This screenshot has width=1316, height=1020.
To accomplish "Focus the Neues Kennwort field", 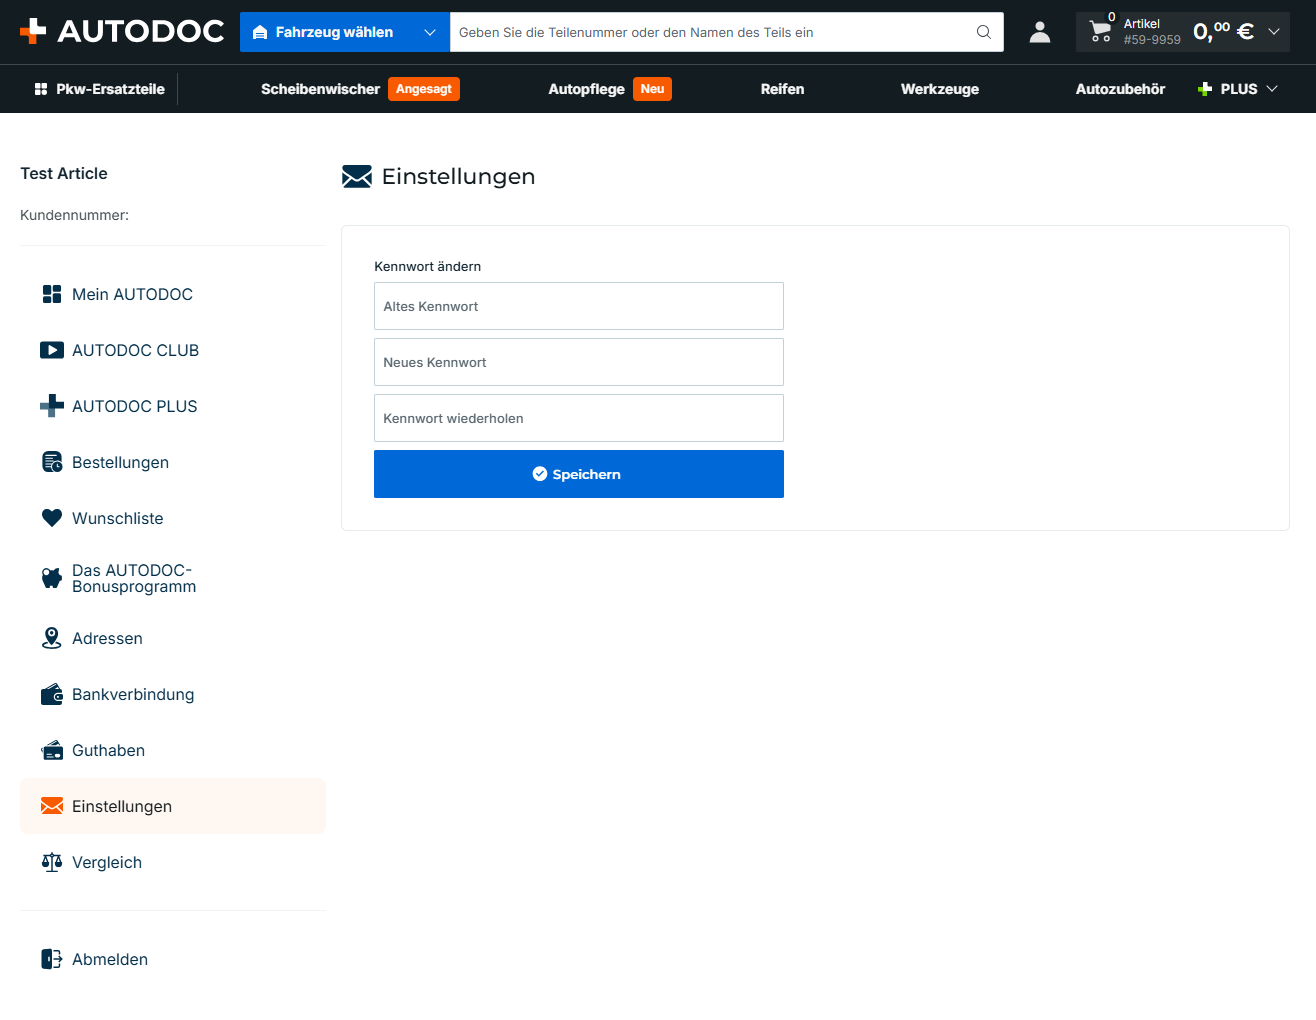I will pyautogui.click(x=579, y=362).
